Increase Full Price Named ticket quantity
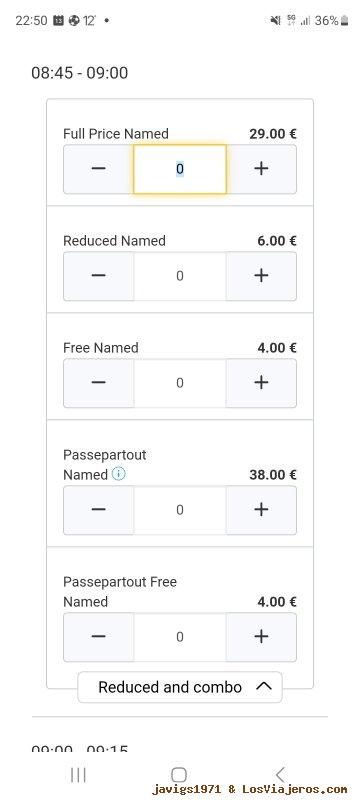360x800 pixels. point(261,169)
